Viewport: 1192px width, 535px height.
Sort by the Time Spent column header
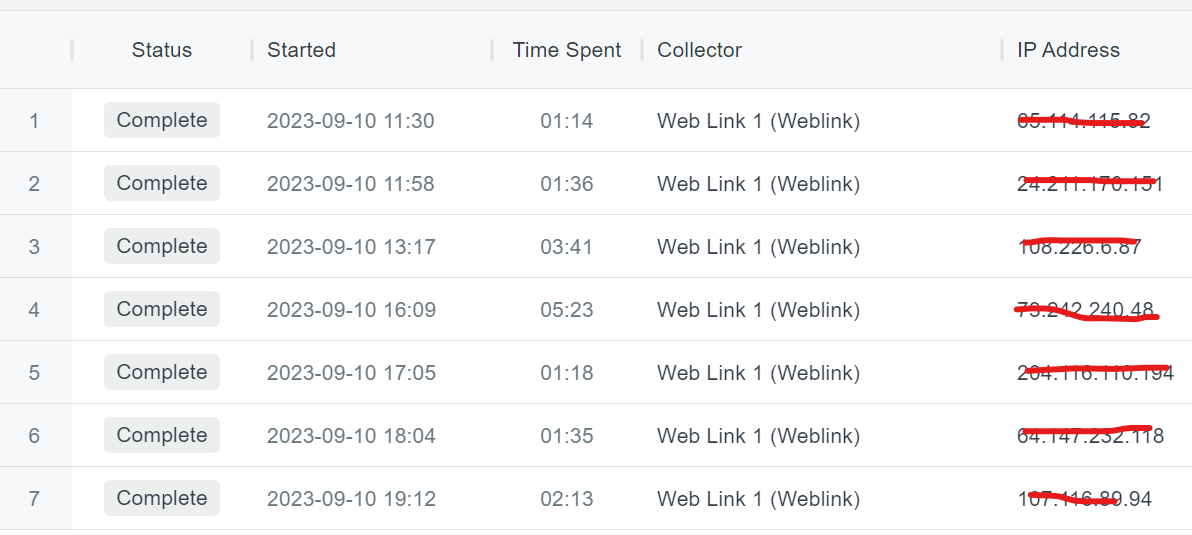pyautogui.click(x=566, y=50)
